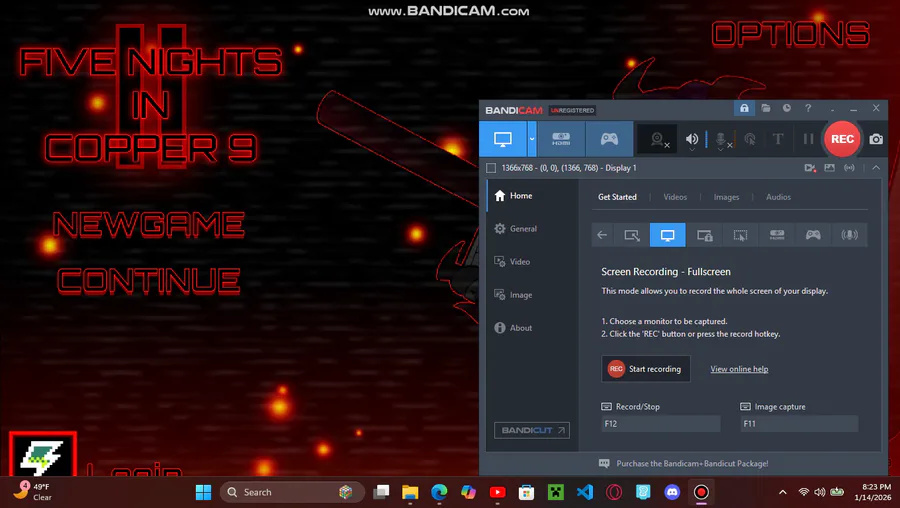Open output folder icon in title bar
Image resolution: width=900 pixels, height=508 pixels.
click(766, 108)
